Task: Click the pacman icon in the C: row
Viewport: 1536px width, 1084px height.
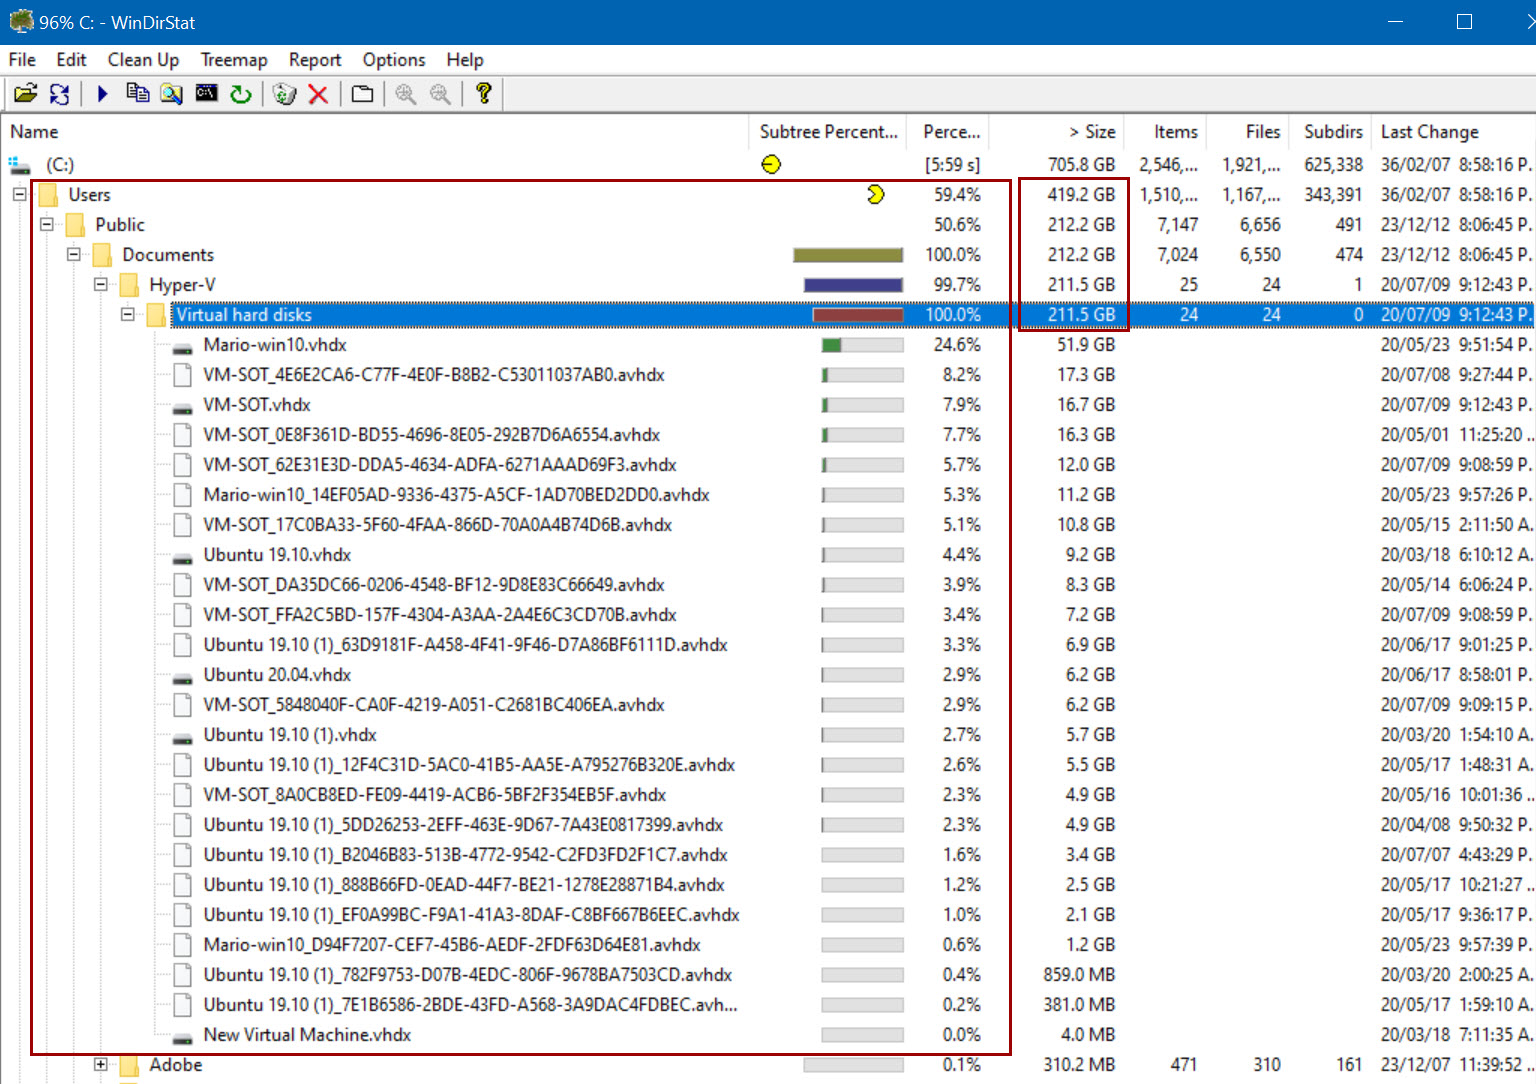Action: click(771, 164)
